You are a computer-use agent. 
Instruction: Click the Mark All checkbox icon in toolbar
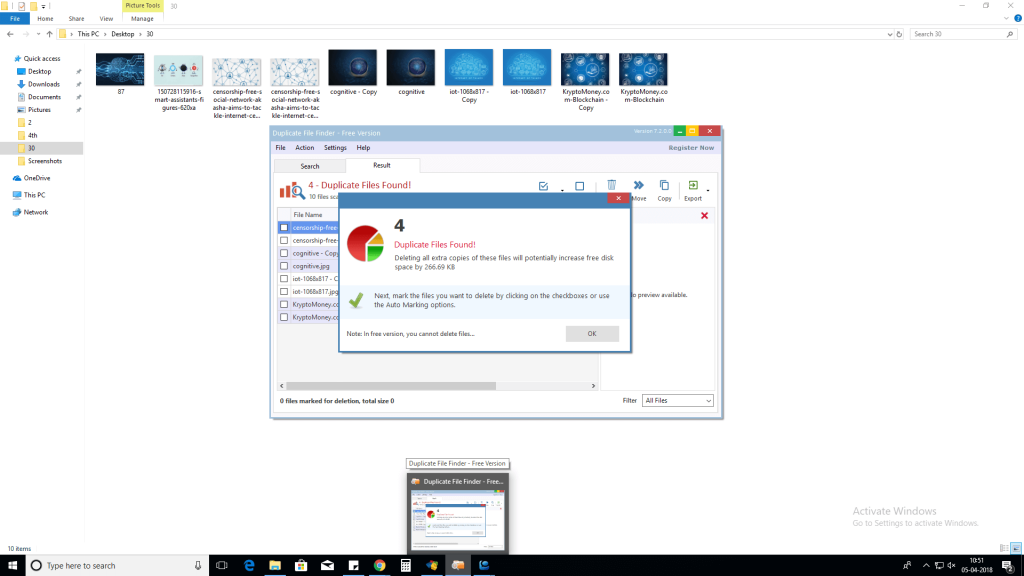click(x=543, y=186)
